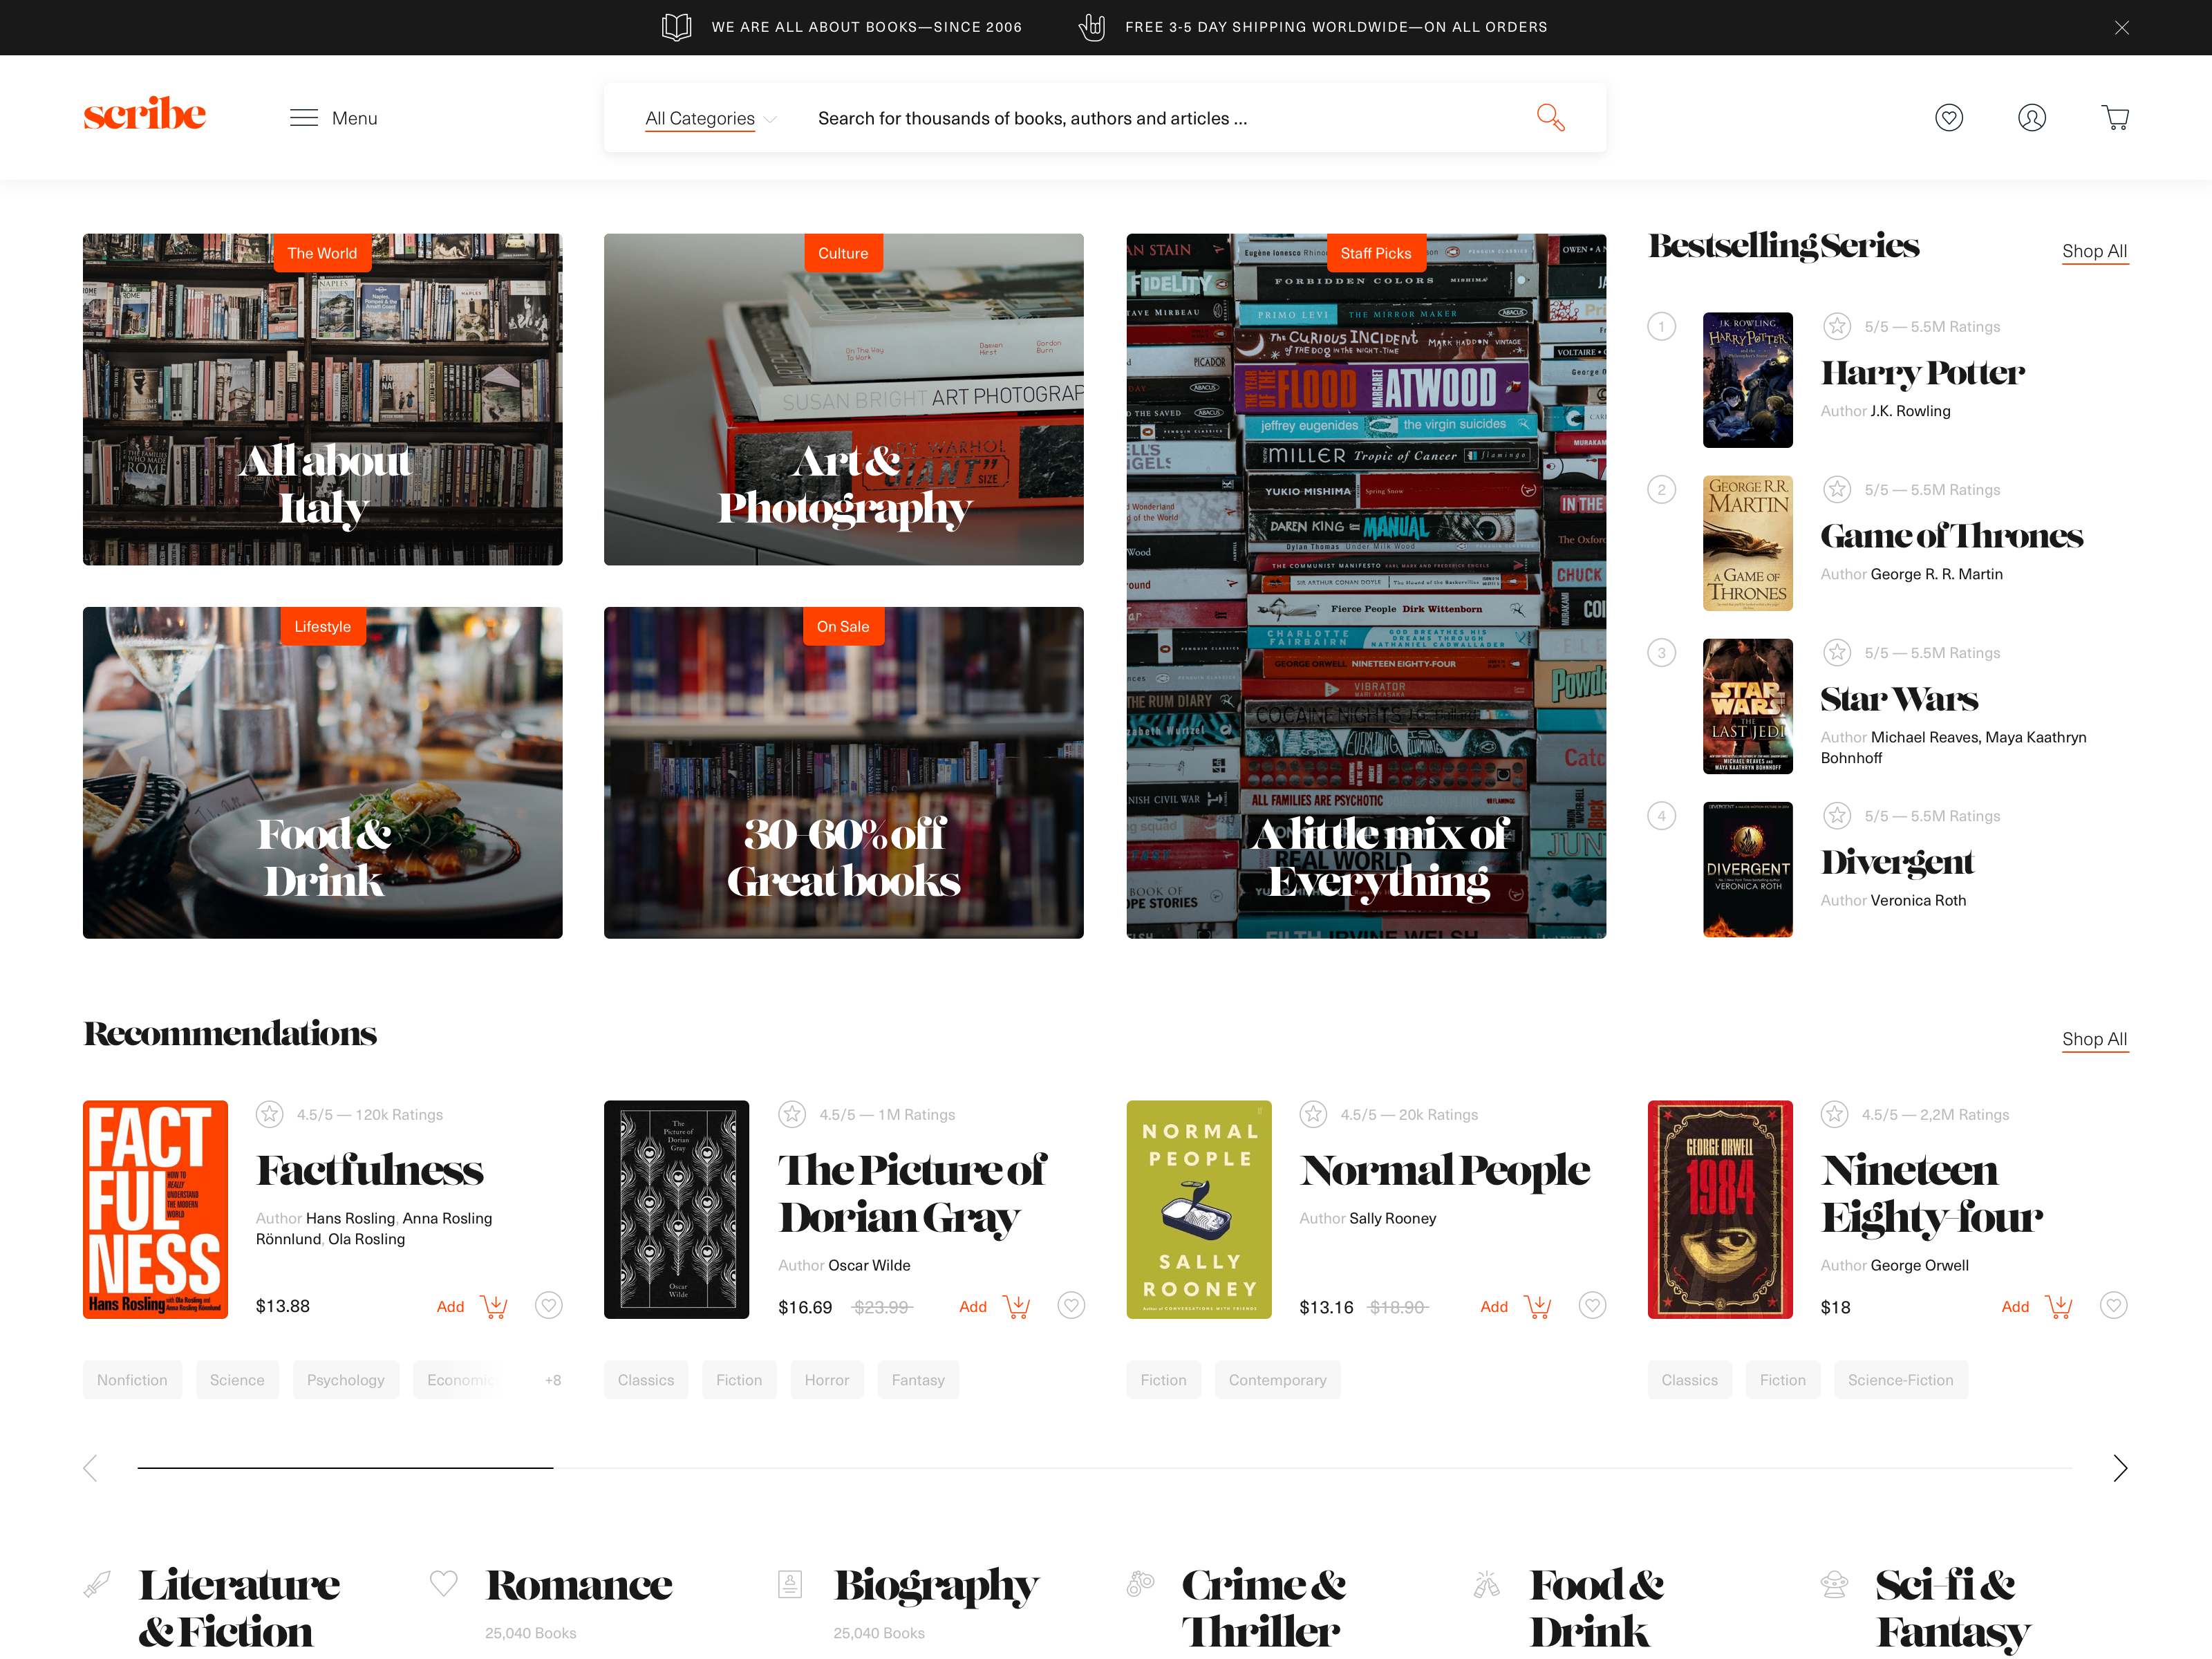Expand the +8 more tags for Factfulness

(x=553, y=1380)
